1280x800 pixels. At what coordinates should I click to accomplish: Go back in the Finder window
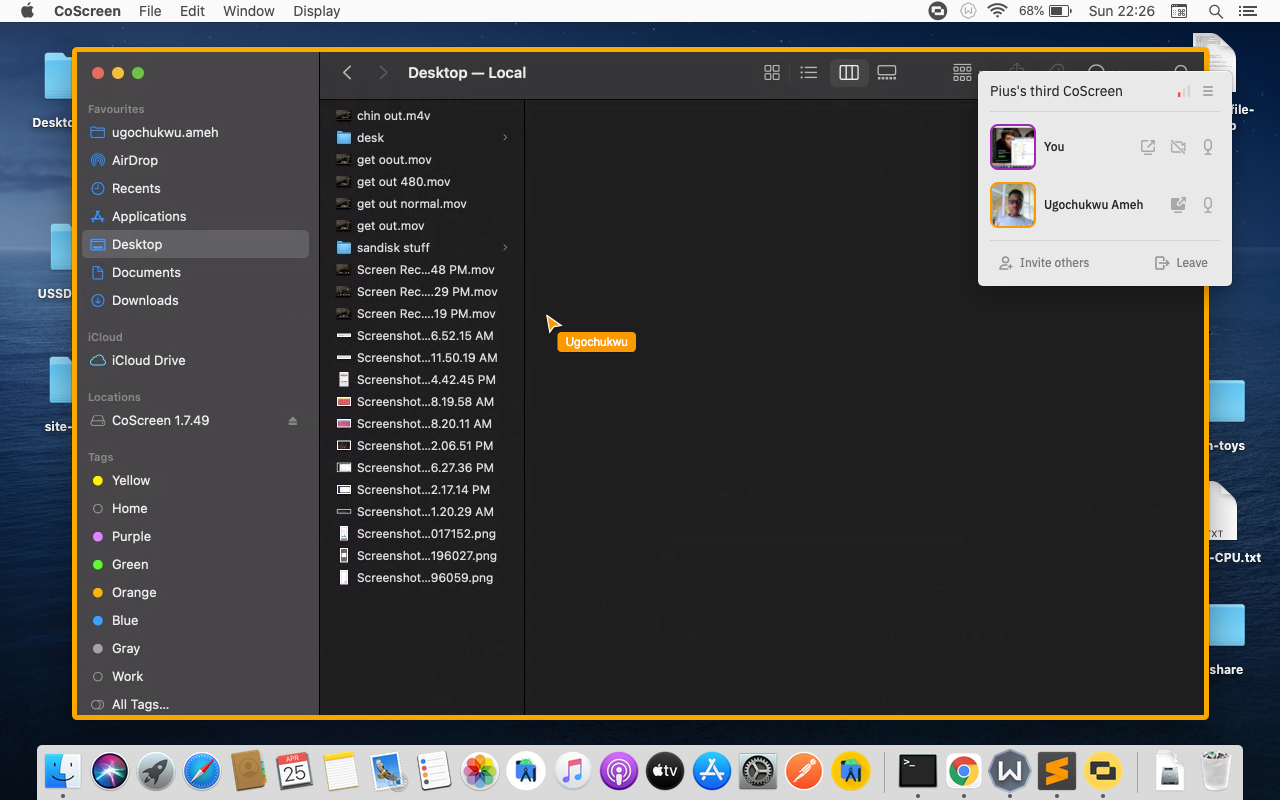[347, 73]
